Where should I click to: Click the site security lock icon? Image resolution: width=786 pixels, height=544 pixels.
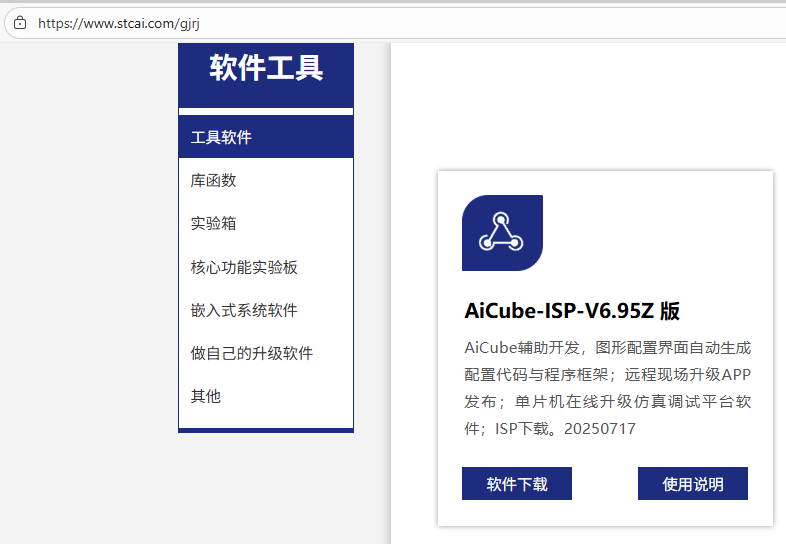[x=20, y=23]
